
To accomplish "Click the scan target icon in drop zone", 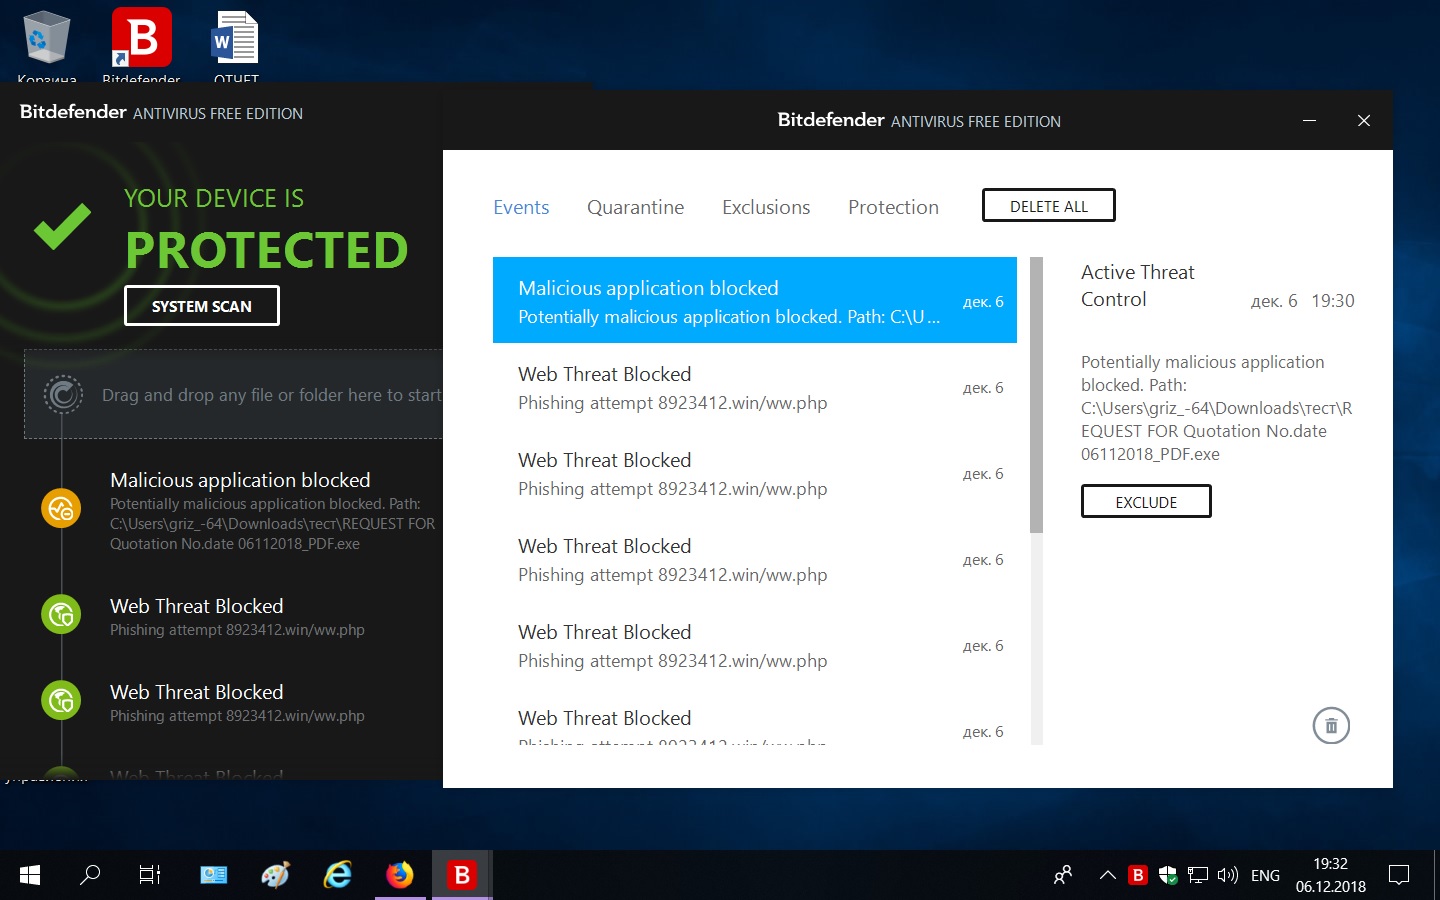I will (63, 395).
